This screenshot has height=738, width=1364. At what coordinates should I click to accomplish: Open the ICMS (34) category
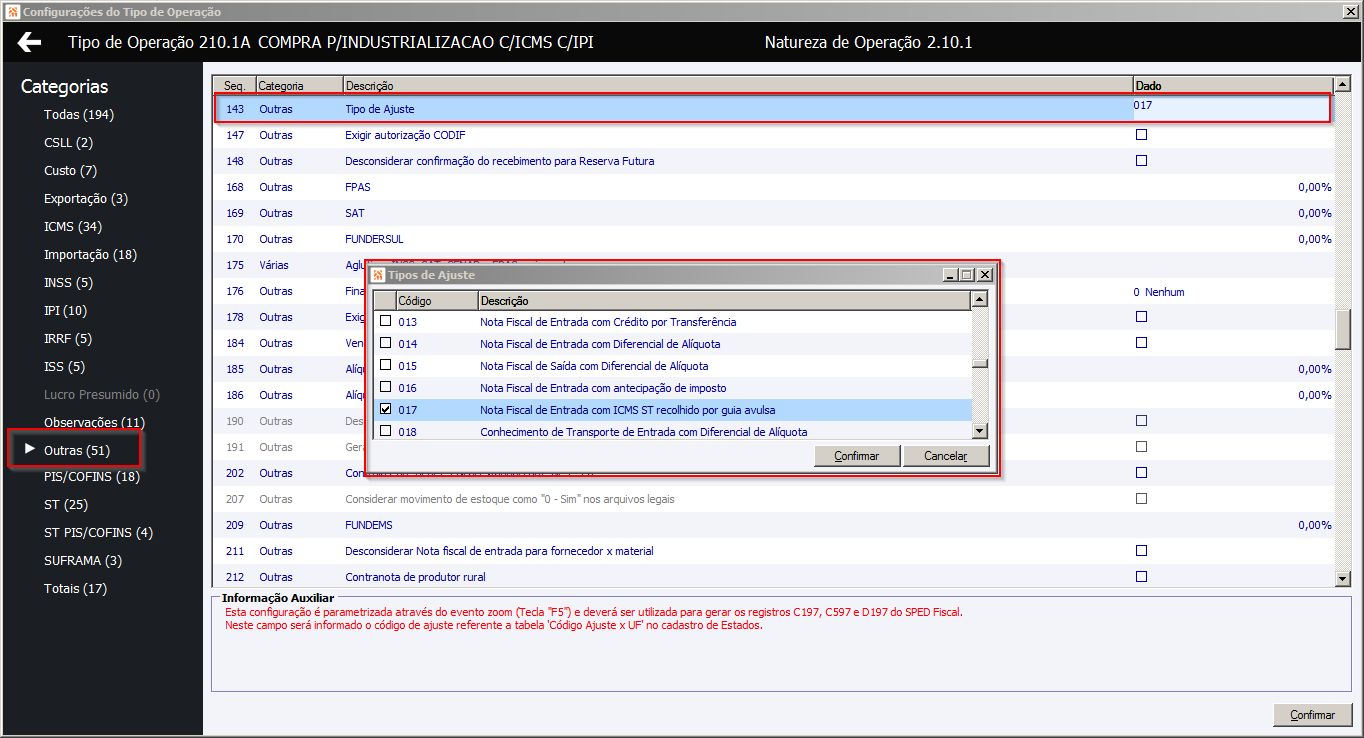[x=73, y=227]
